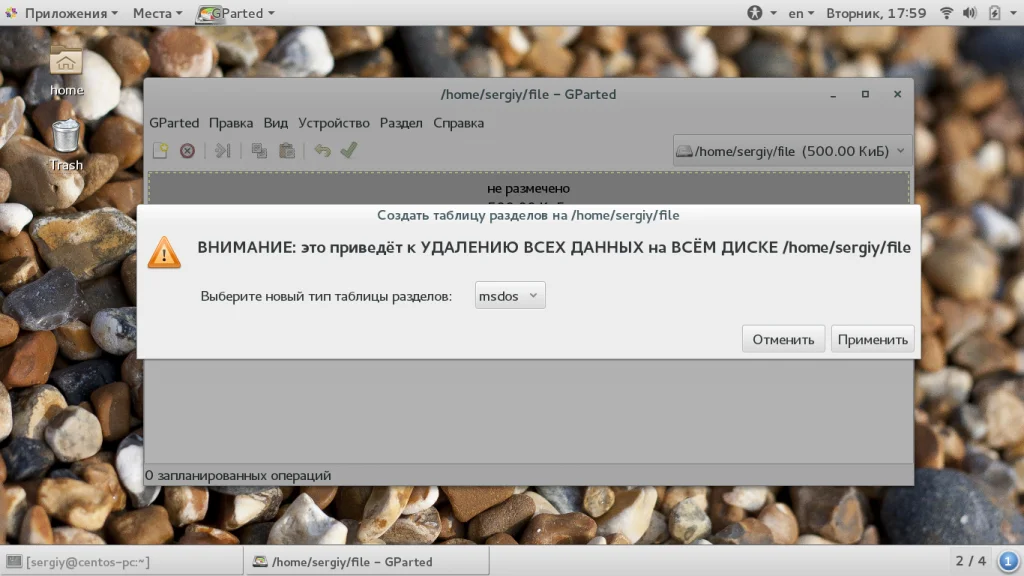Expand the GParted application menu in top panel

pyautogui.click(x=236, y=13)
